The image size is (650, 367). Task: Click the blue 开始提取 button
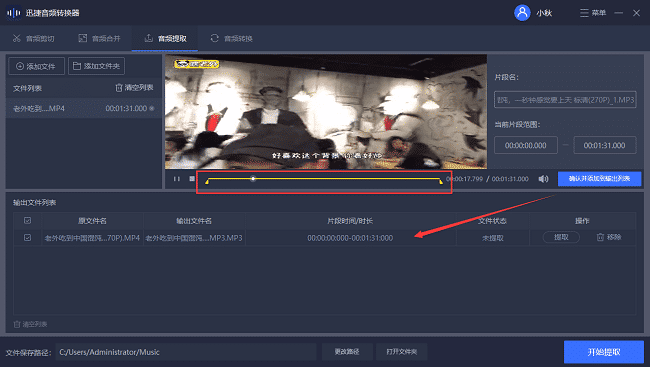[604, 352]
